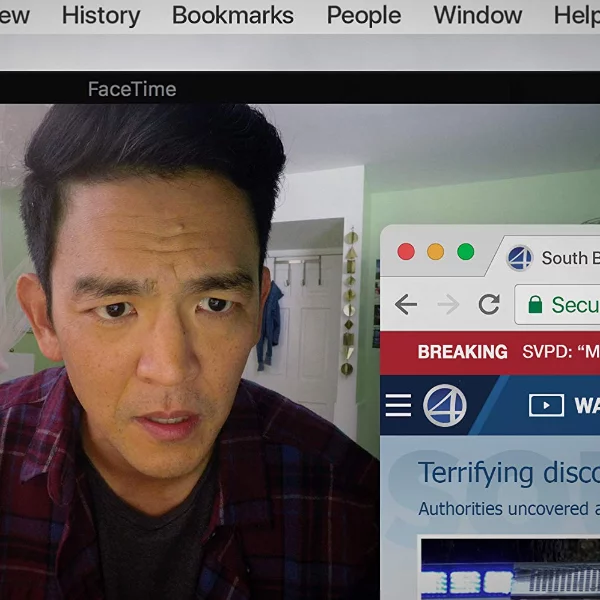Screen dimensions: 600x600
Task: Open the History menu
Action: click(101, 16)
